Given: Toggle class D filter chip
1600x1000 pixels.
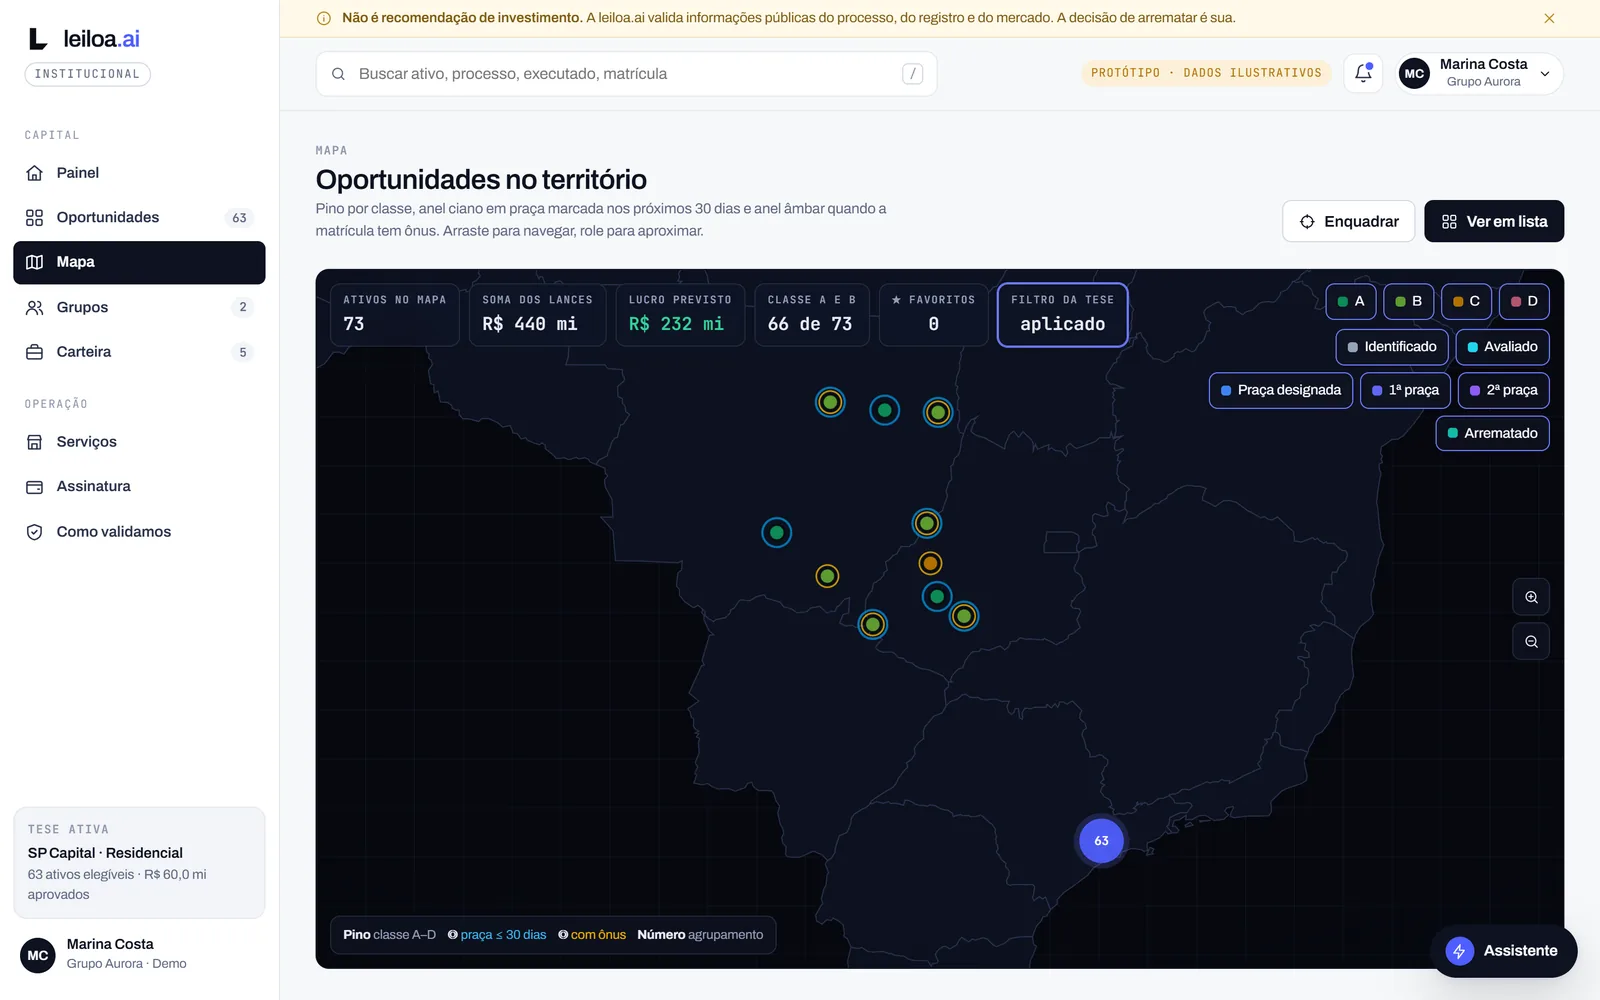Looking at the screenshot, I should (1524, 301).
